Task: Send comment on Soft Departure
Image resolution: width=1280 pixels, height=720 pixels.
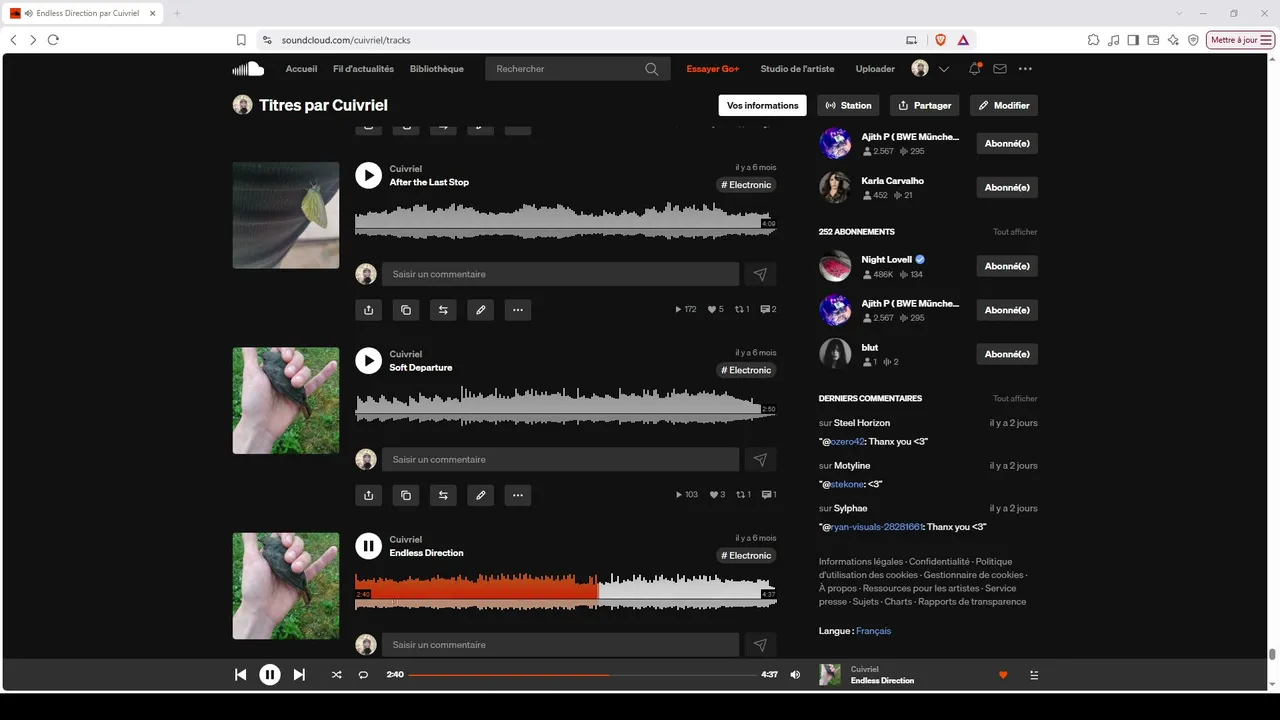Action: 760,459
